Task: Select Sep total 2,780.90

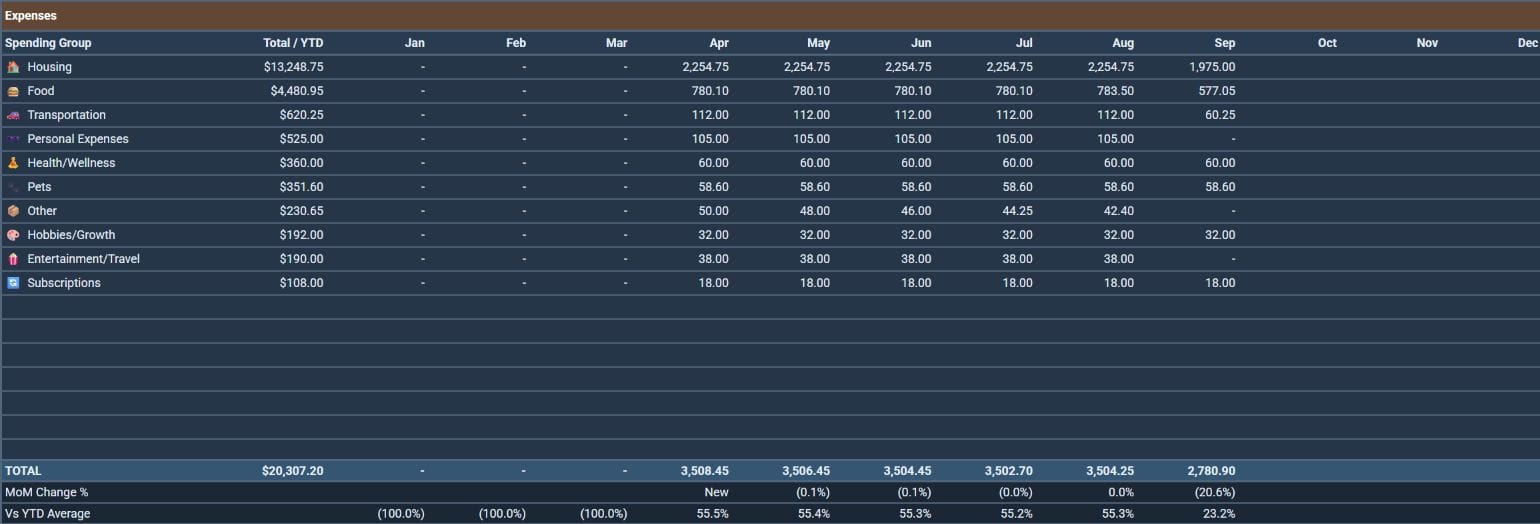Action: (1213, 470)
